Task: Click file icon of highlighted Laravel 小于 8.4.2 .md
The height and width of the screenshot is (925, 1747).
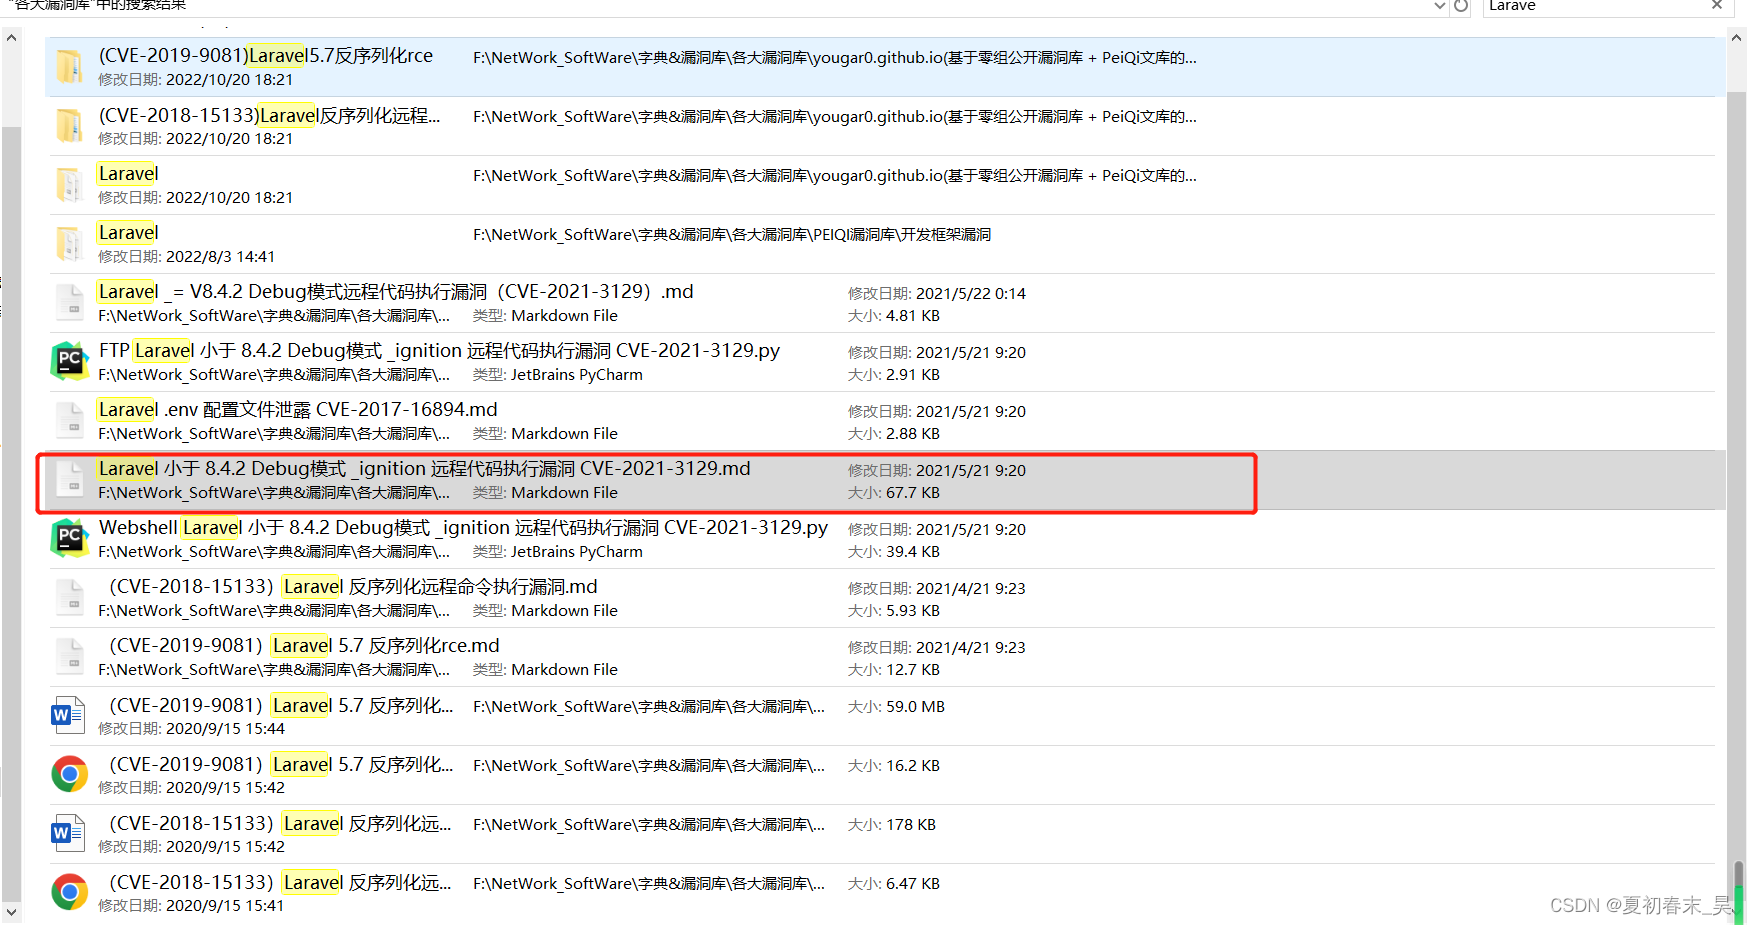Action: [x=69, y=480]
